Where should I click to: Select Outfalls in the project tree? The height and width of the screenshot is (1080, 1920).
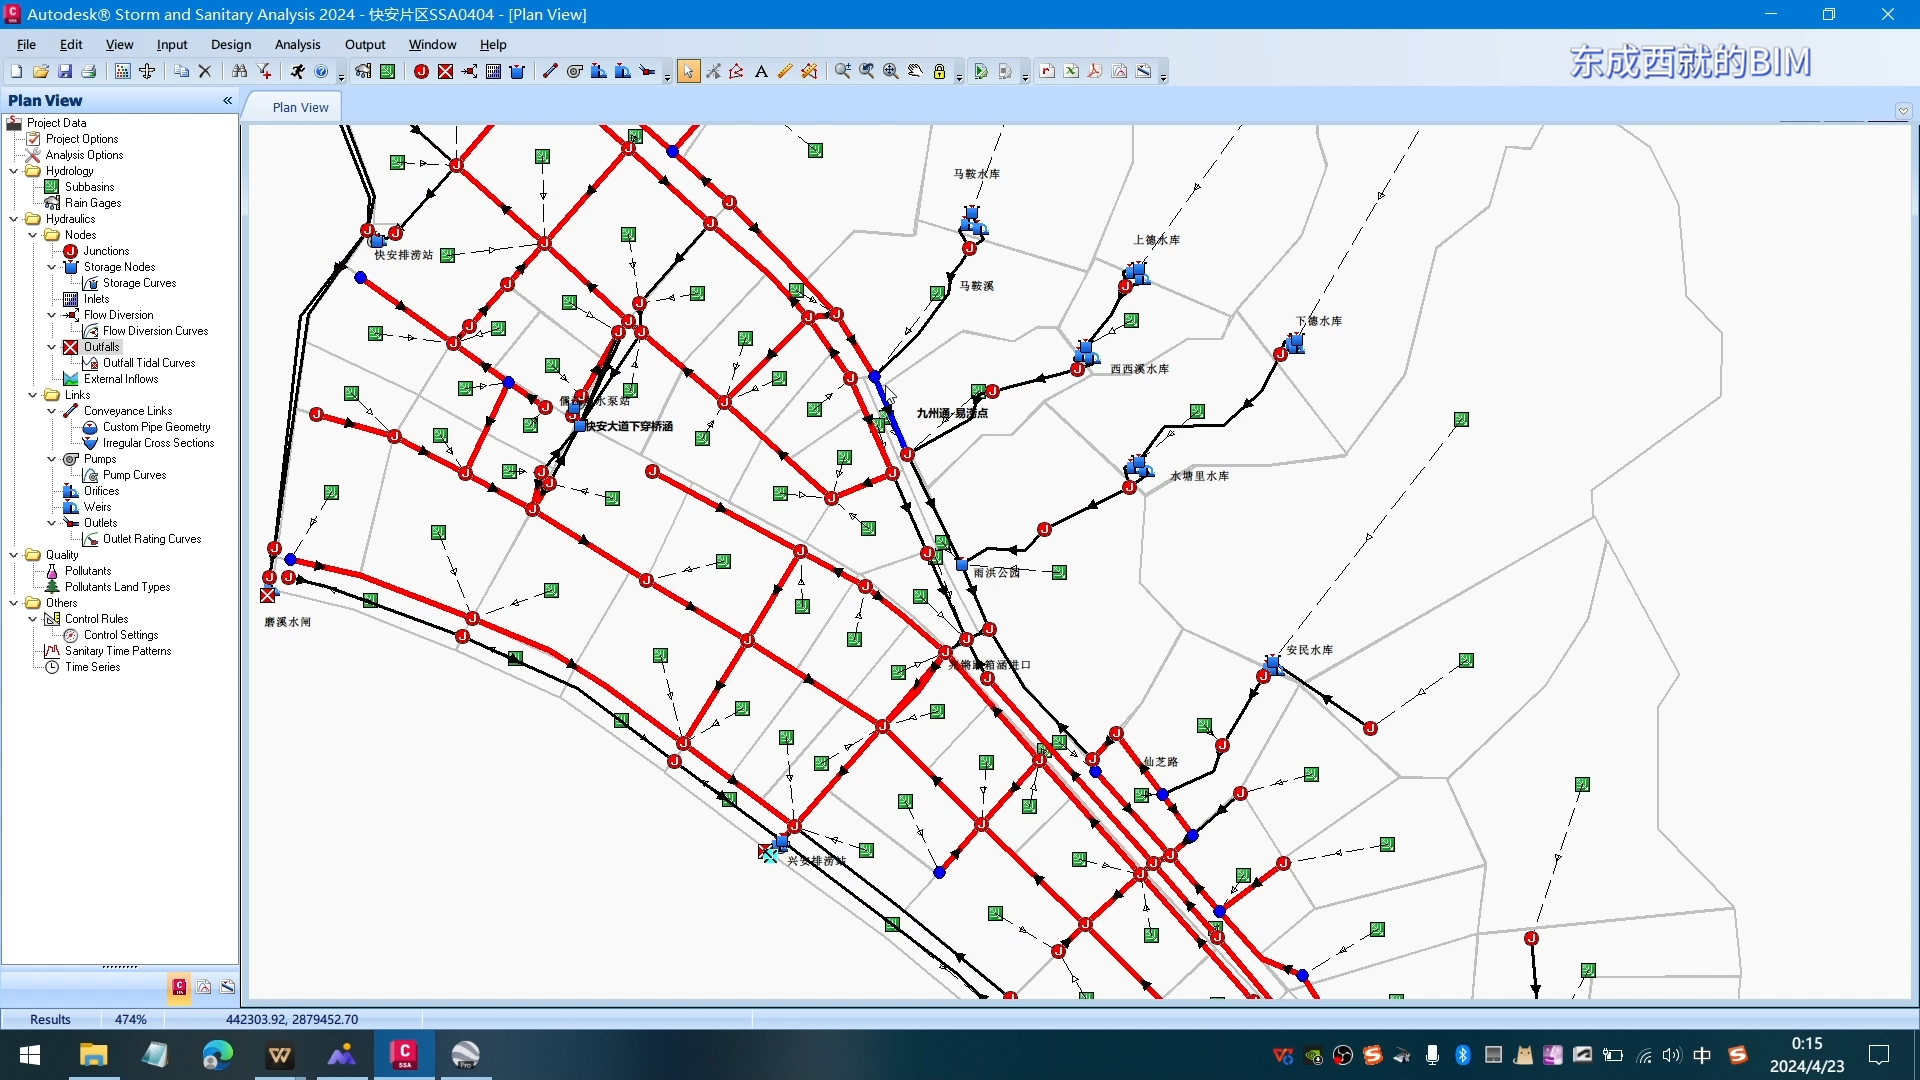tap(101, 347)
